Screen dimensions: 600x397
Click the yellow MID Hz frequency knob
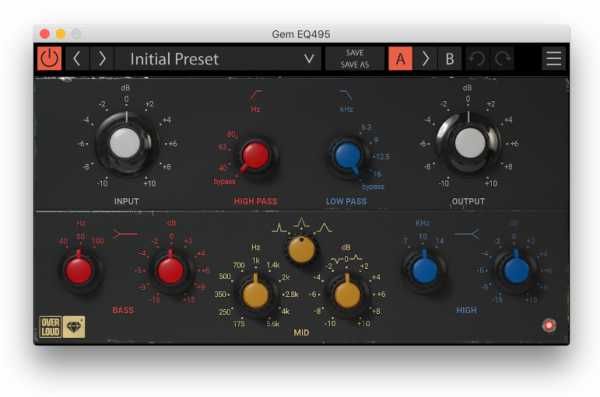coord(256,294)
